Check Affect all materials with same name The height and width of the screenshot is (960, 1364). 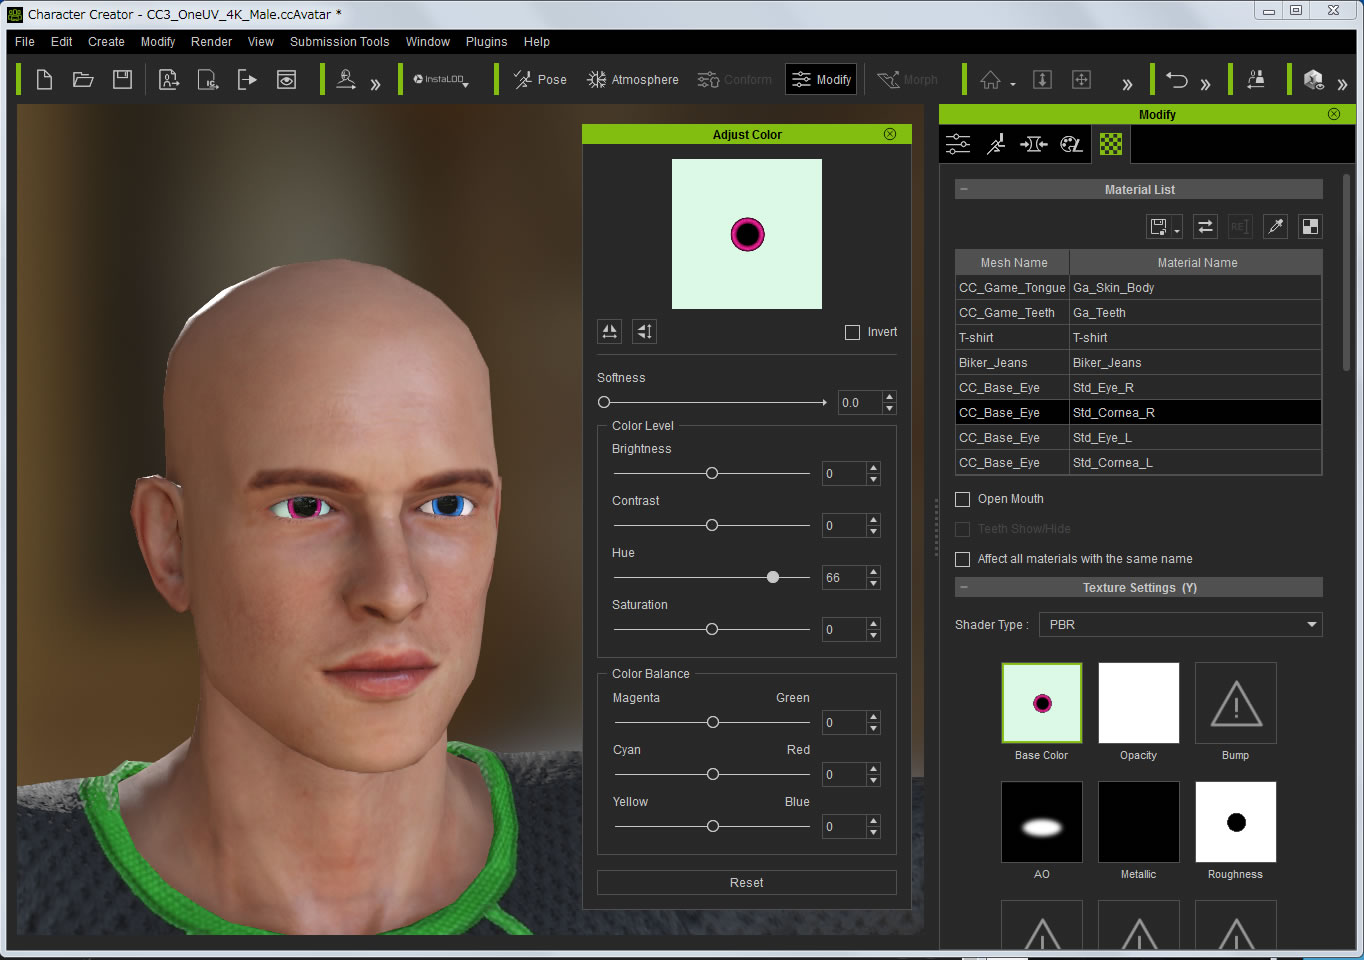963,559
